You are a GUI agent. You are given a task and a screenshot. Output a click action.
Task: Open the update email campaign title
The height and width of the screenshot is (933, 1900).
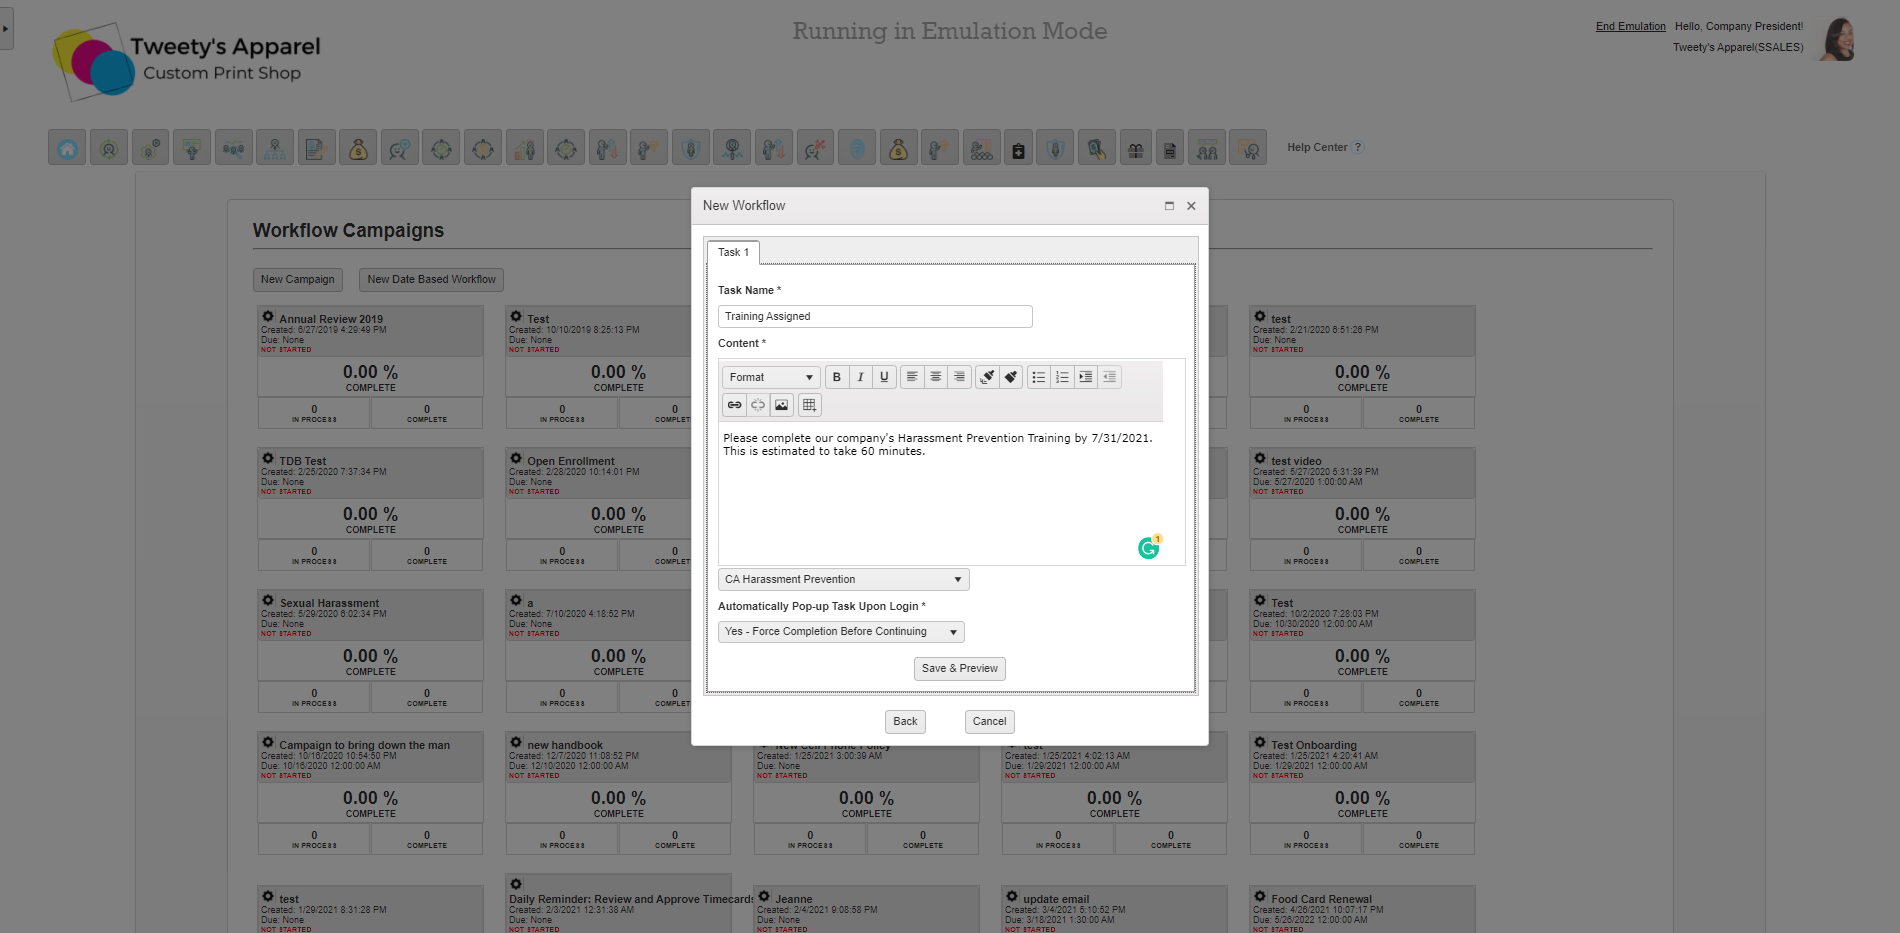click(1056, 899)
